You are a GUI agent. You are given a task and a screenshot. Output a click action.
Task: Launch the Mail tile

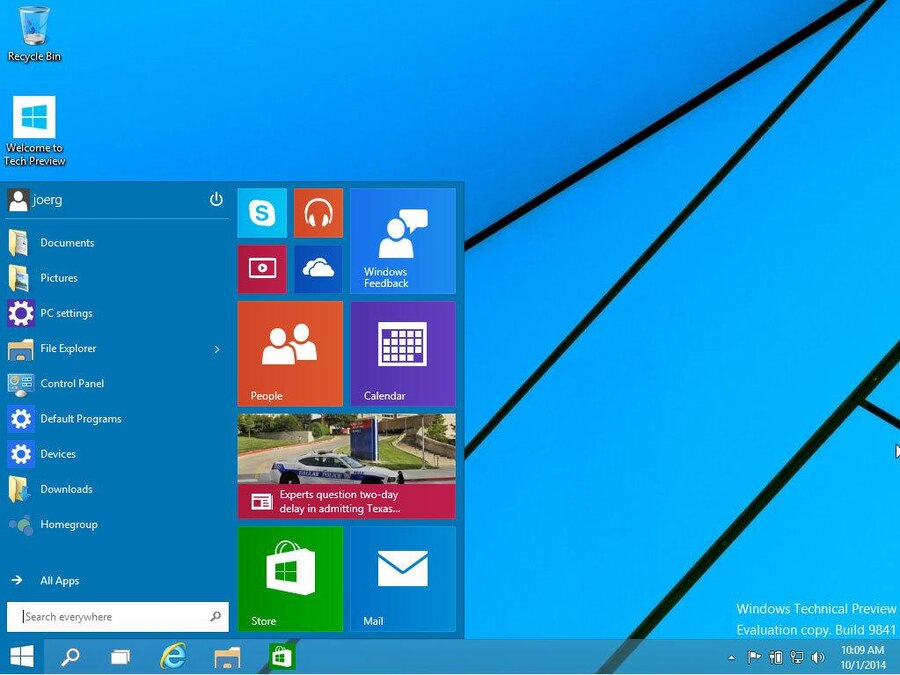click(401, 578)
